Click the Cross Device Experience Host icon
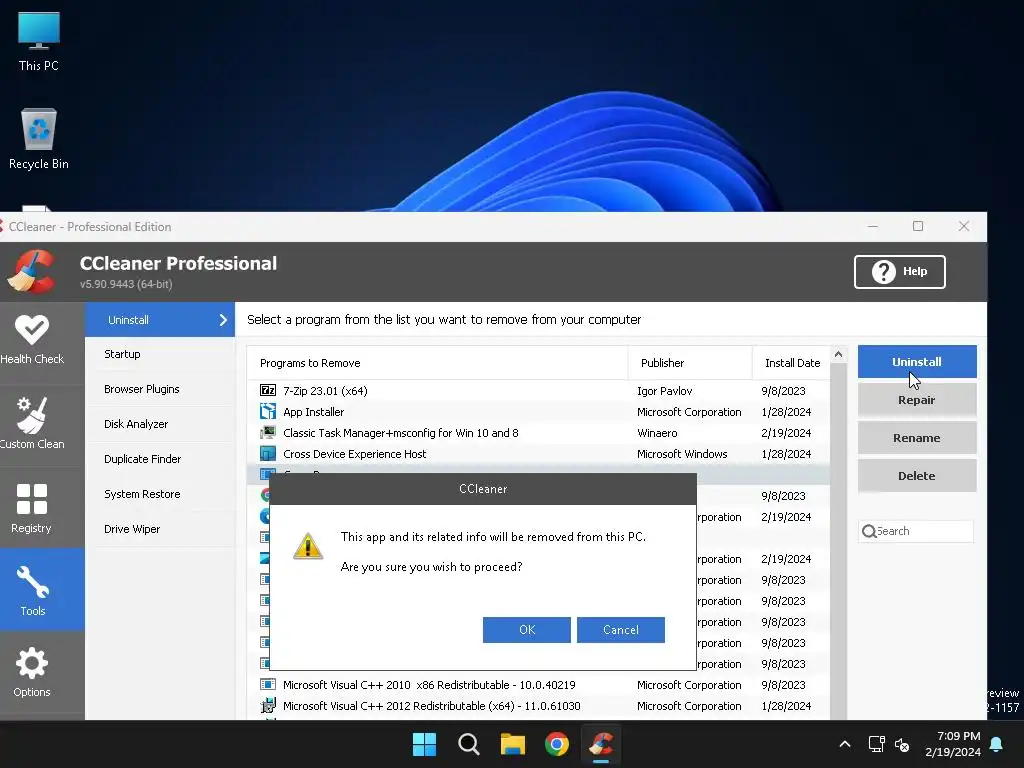Image resolution: width=1024 pixels, height=768 pixels. pos(268,453)
